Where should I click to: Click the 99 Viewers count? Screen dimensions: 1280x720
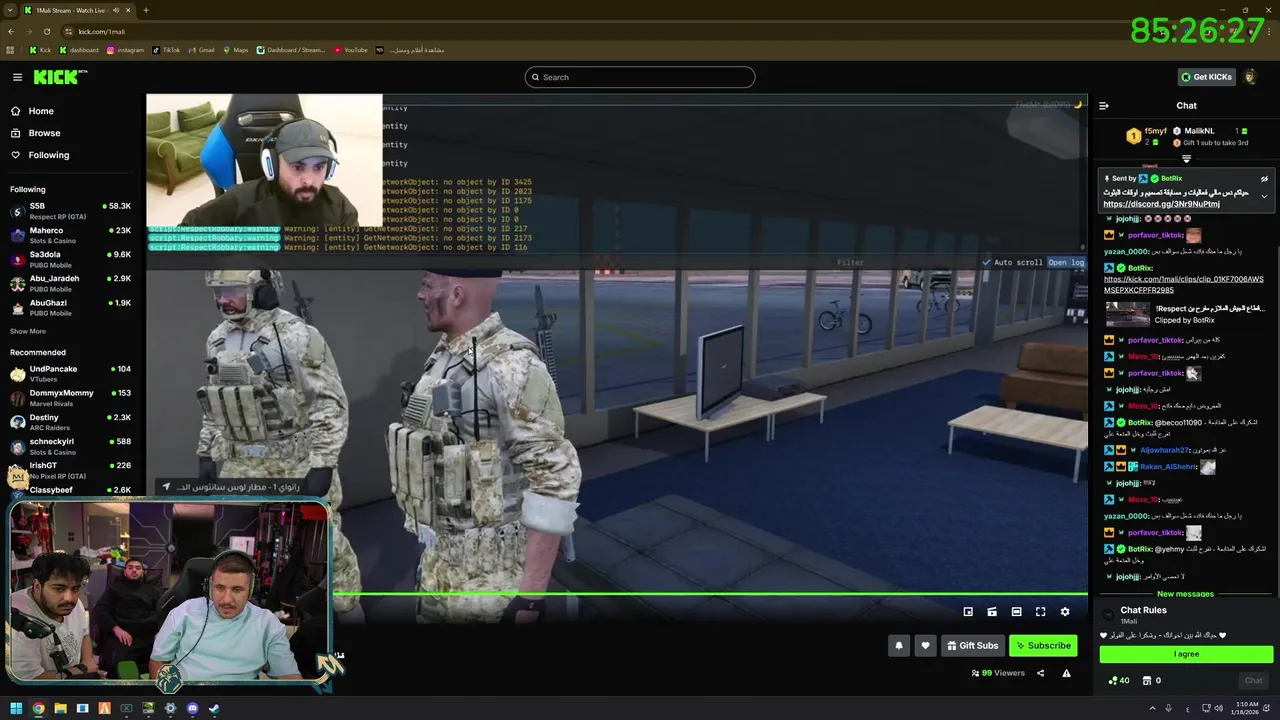998,673
